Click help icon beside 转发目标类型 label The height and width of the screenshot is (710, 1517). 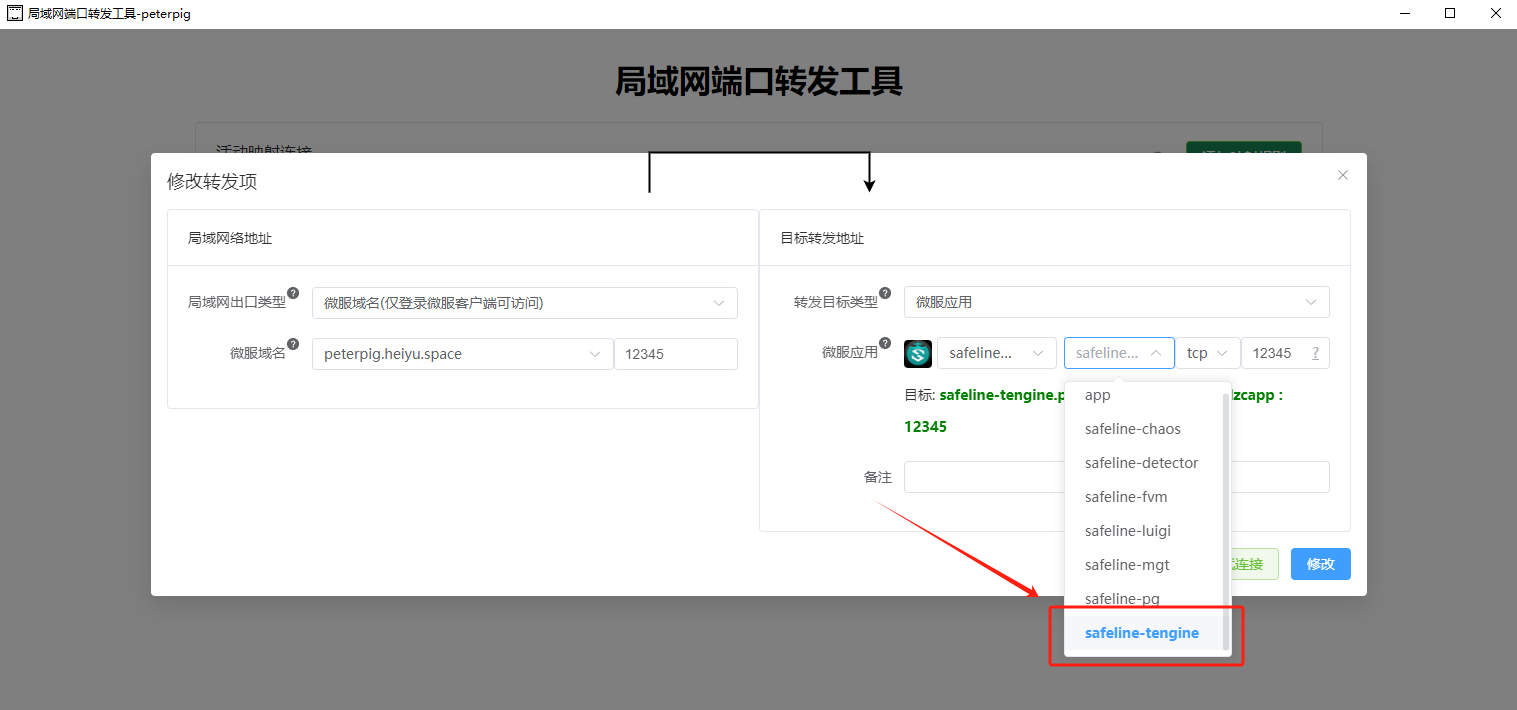tap(885, 294)
